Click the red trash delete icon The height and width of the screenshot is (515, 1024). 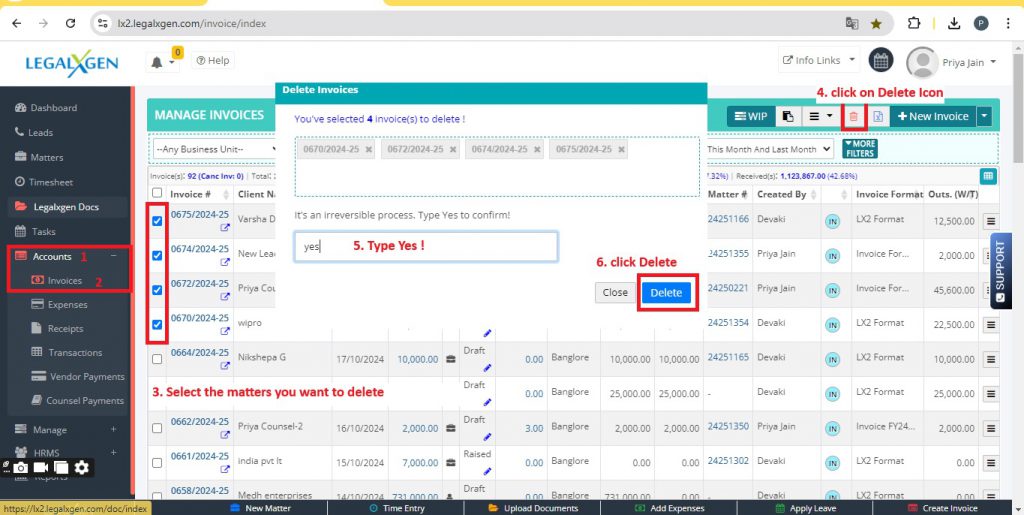(853, 116)
